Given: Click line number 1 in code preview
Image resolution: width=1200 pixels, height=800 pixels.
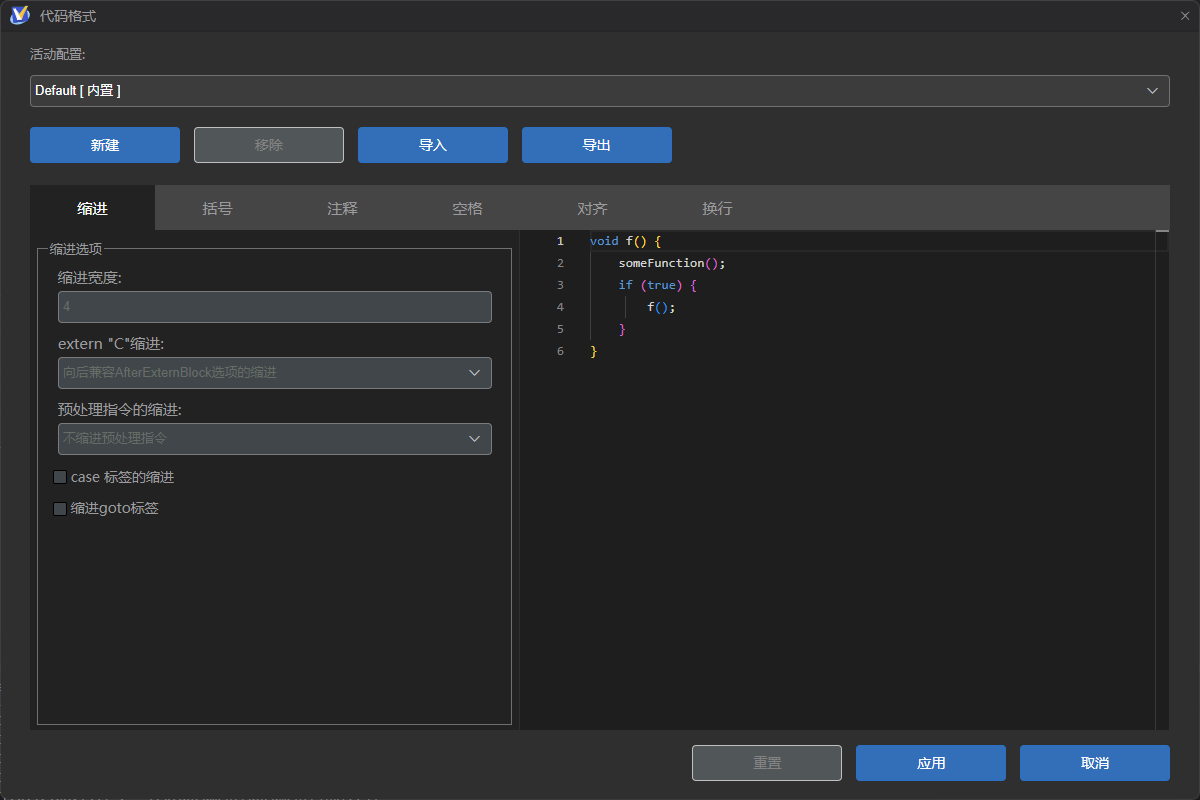Looking at the screenshot, I should pos(560,241).
